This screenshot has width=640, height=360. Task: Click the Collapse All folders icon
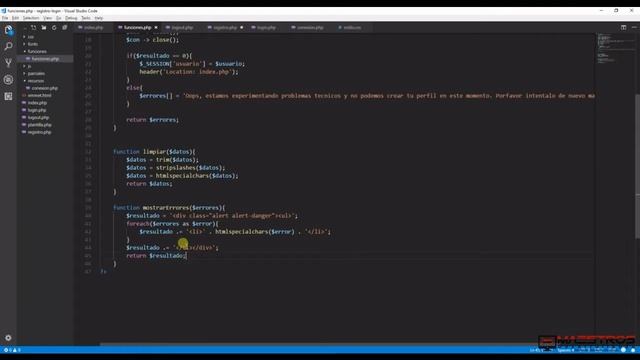coord(64,28)
